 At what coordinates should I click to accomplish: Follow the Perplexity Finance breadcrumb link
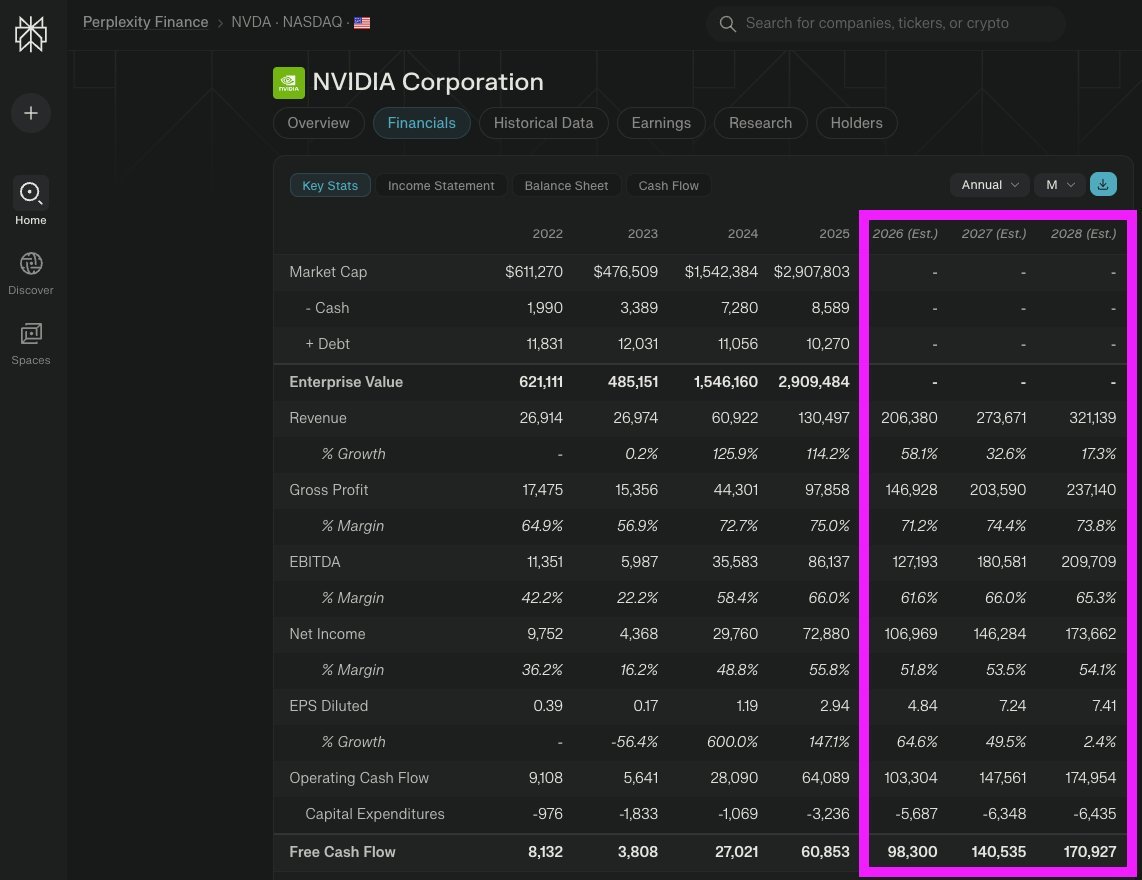(x=145, y=22)
